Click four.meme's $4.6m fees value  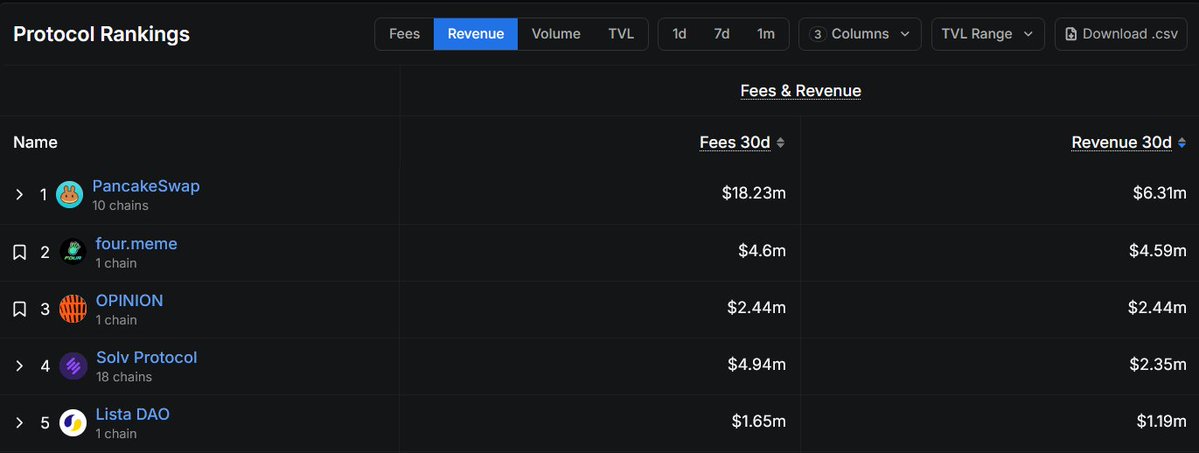point(762,251)
